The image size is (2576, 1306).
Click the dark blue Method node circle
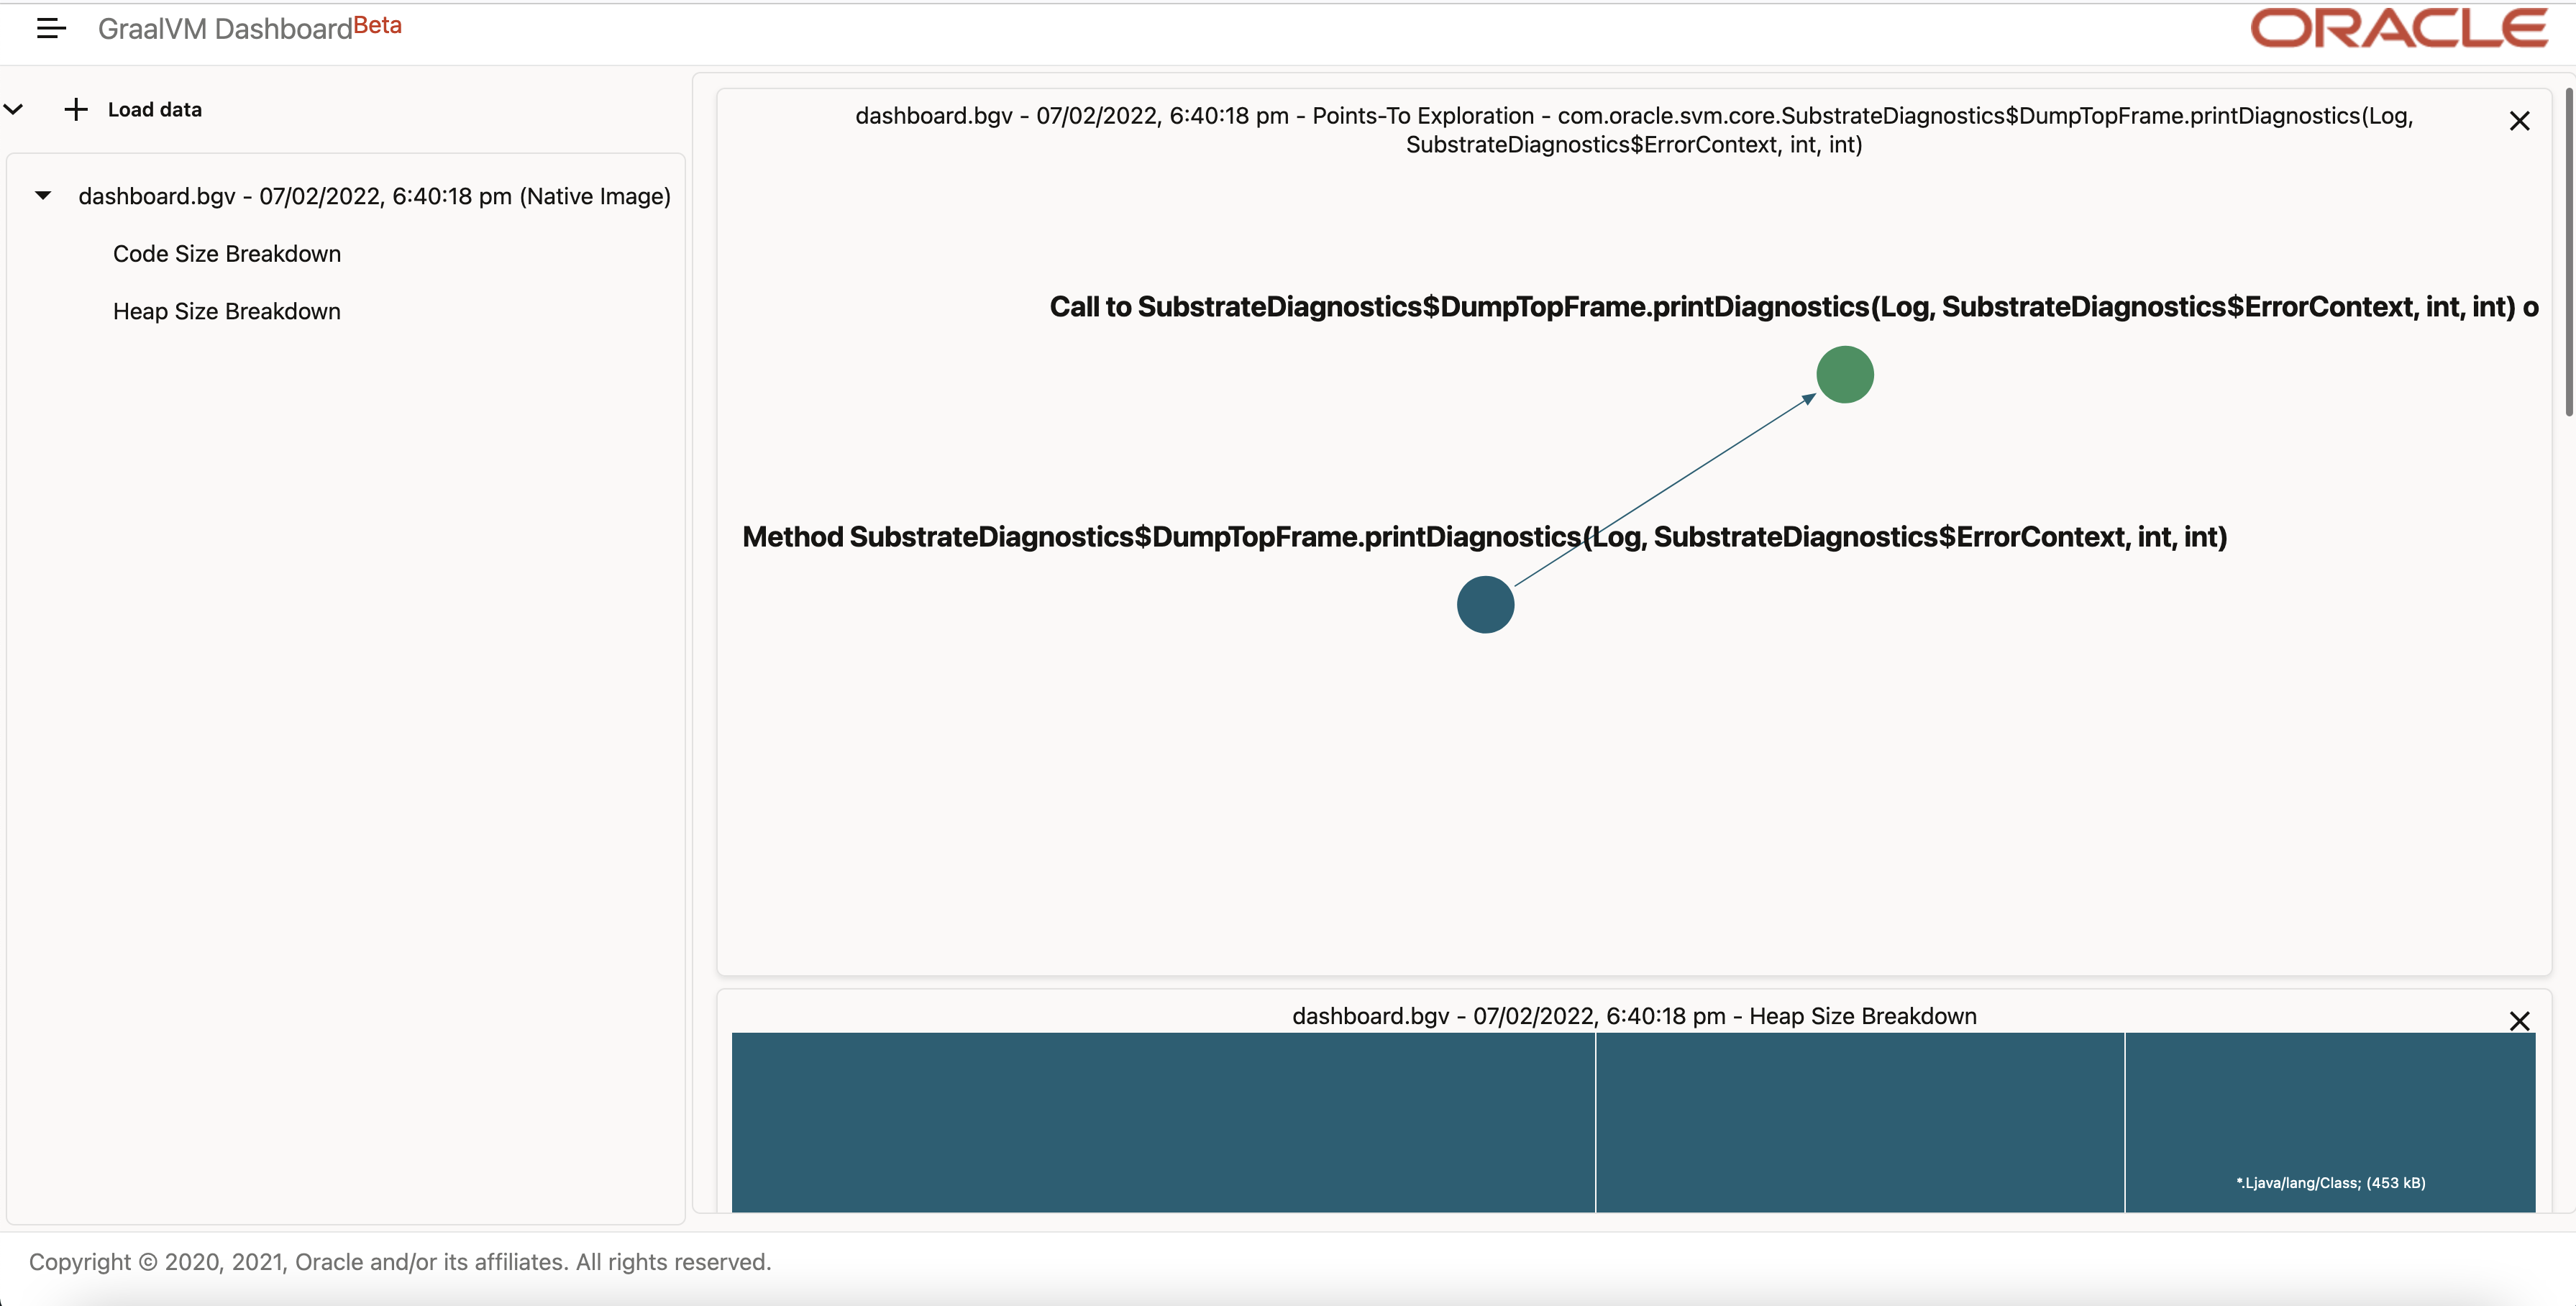1485,605
